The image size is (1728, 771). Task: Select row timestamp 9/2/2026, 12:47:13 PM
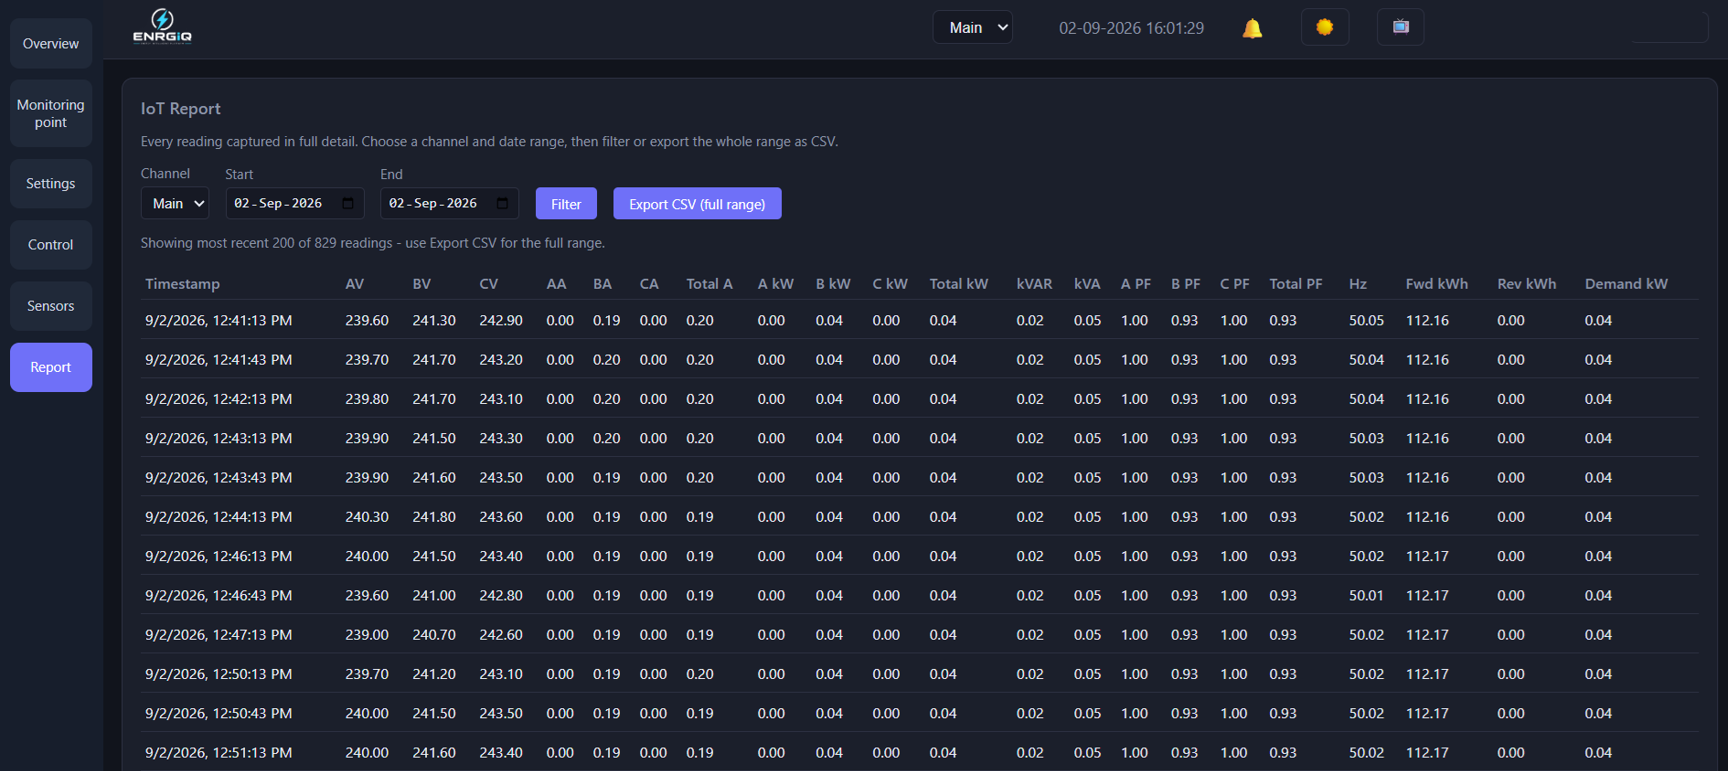219,635
